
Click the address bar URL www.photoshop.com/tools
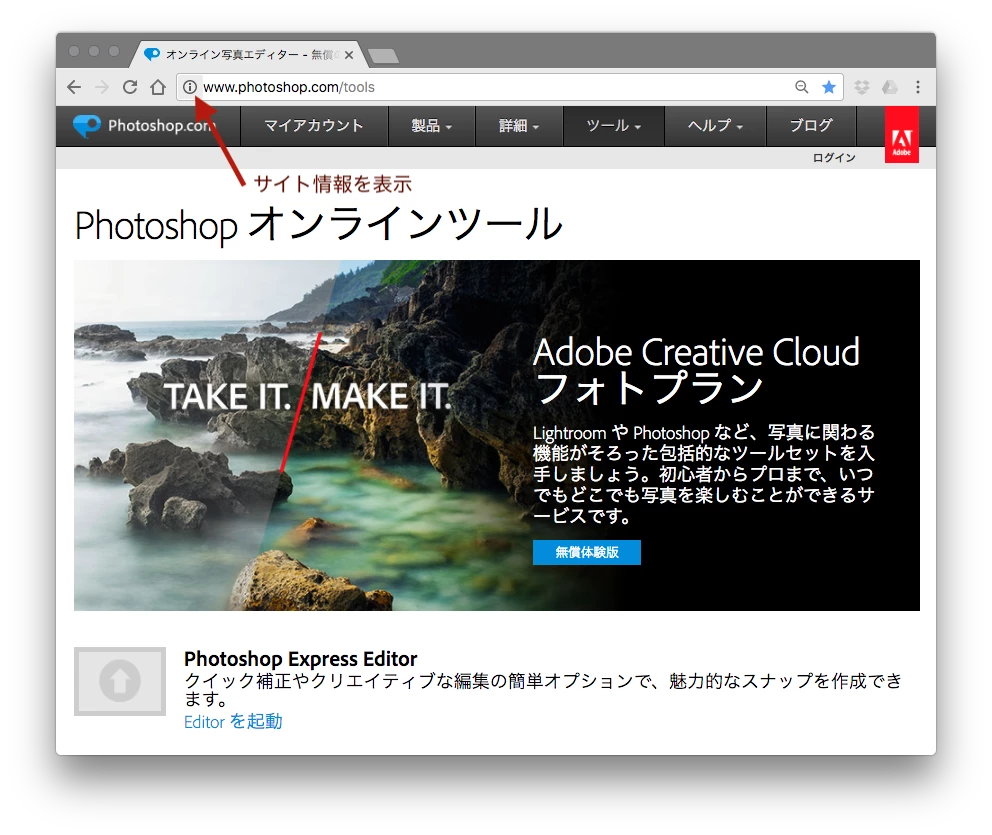[x=289, y=87]
